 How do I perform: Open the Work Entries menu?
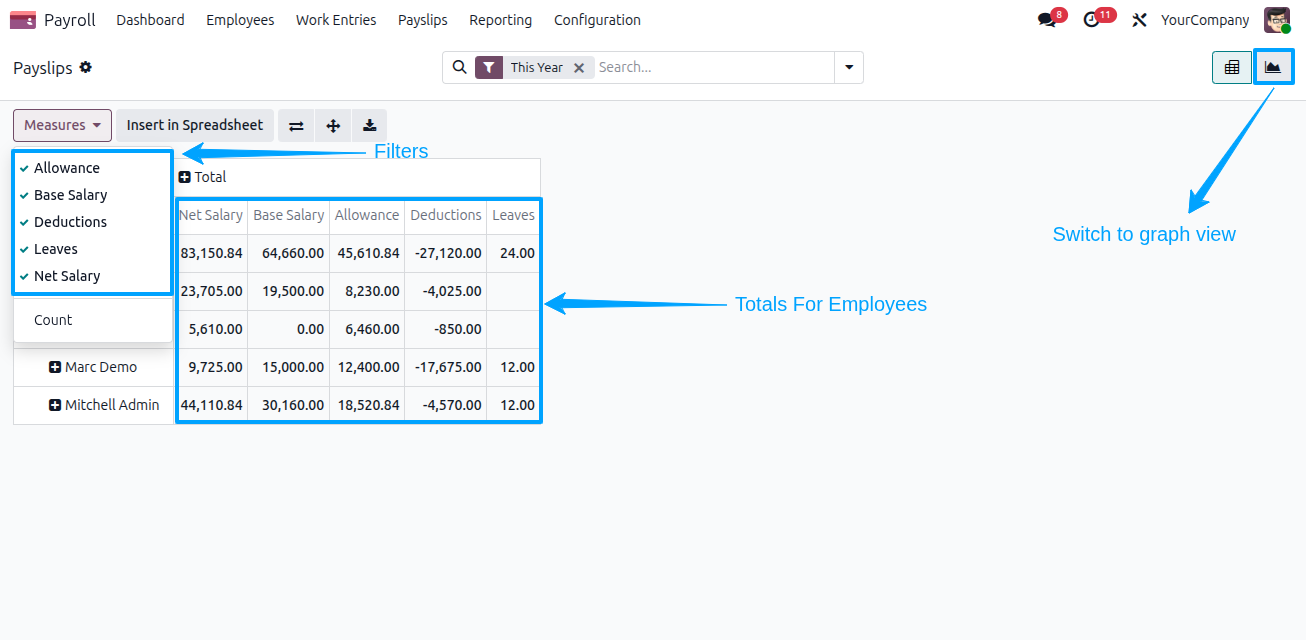336,20
